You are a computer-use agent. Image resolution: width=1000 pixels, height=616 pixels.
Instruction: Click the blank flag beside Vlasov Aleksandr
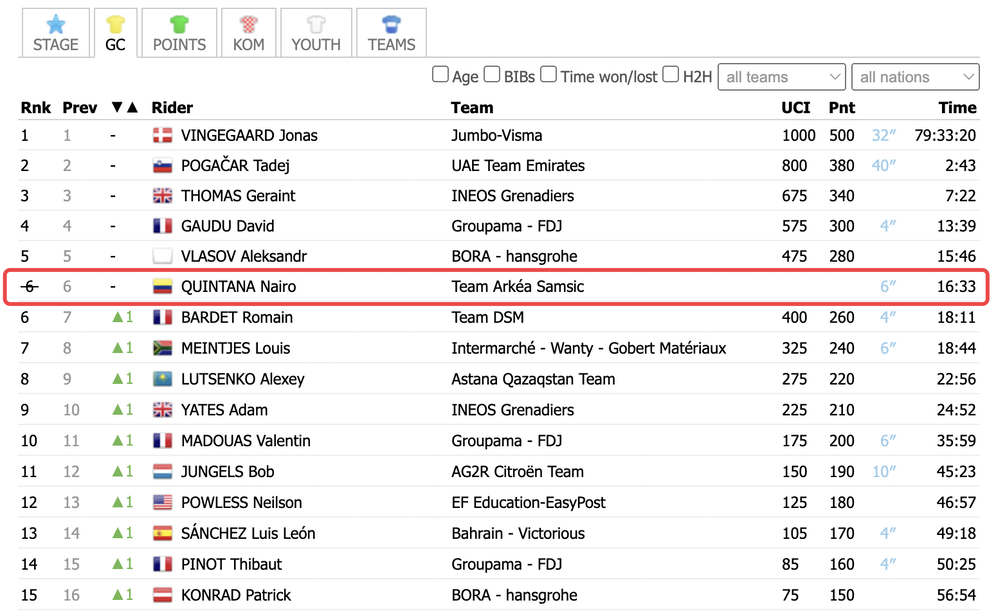[163, 256]
